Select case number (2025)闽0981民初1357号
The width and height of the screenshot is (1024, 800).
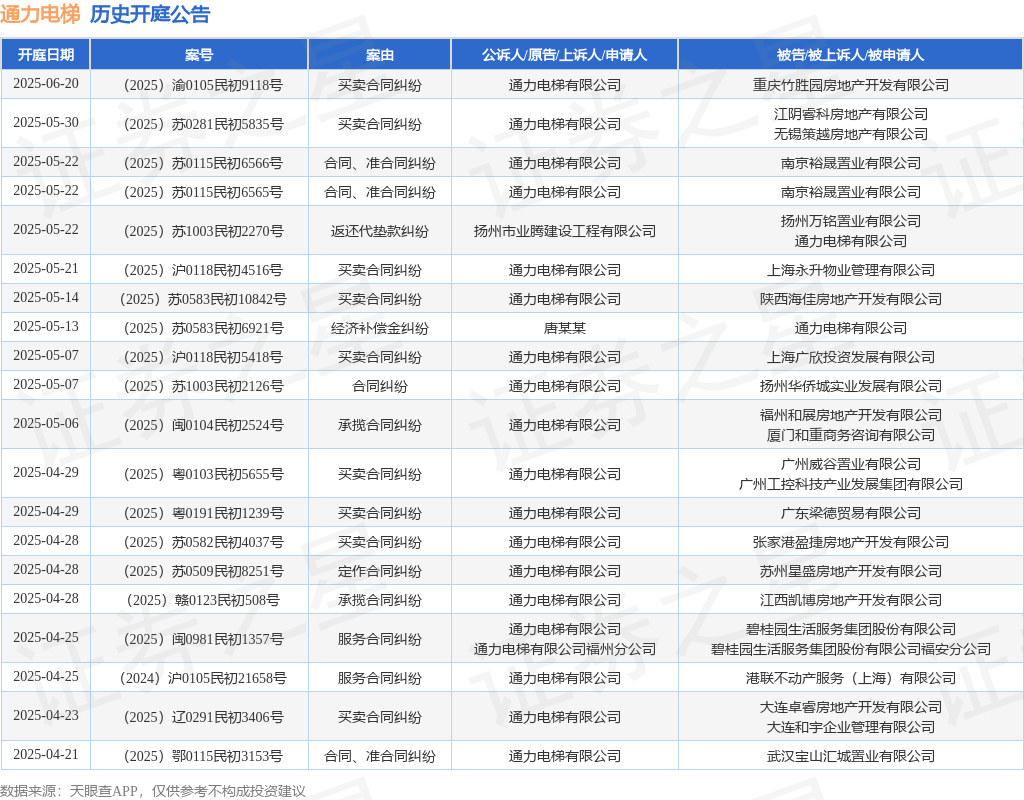(x=203, y=639)
